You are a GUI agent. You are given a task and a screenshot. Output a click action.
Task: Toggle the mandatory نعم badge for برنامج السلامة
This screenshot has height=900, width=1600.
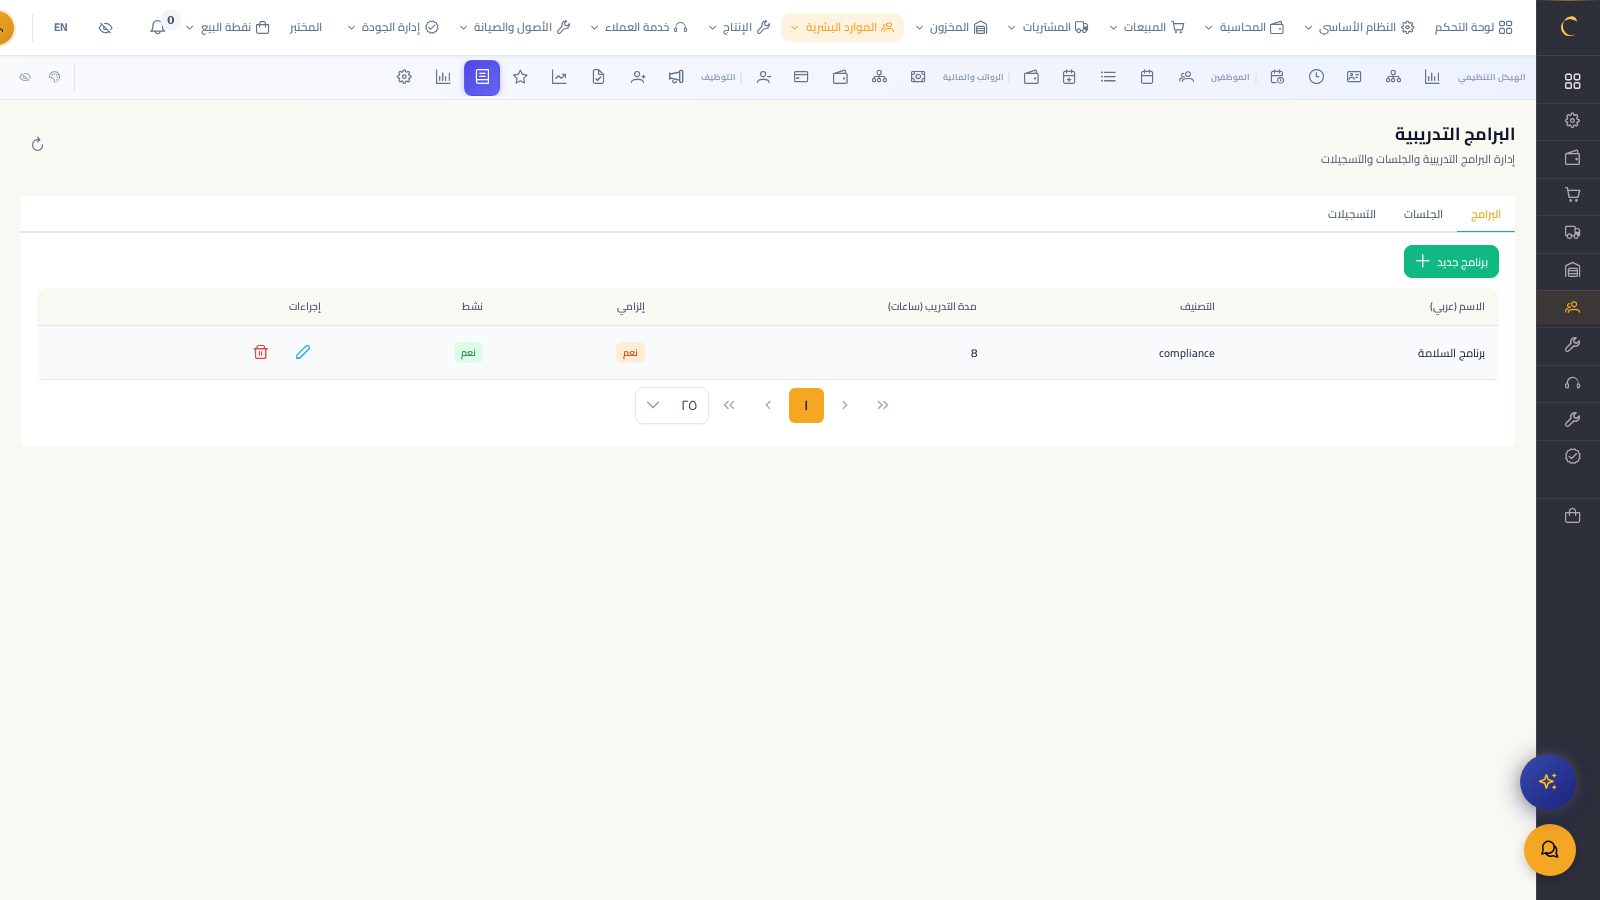(x=630, y=353)
